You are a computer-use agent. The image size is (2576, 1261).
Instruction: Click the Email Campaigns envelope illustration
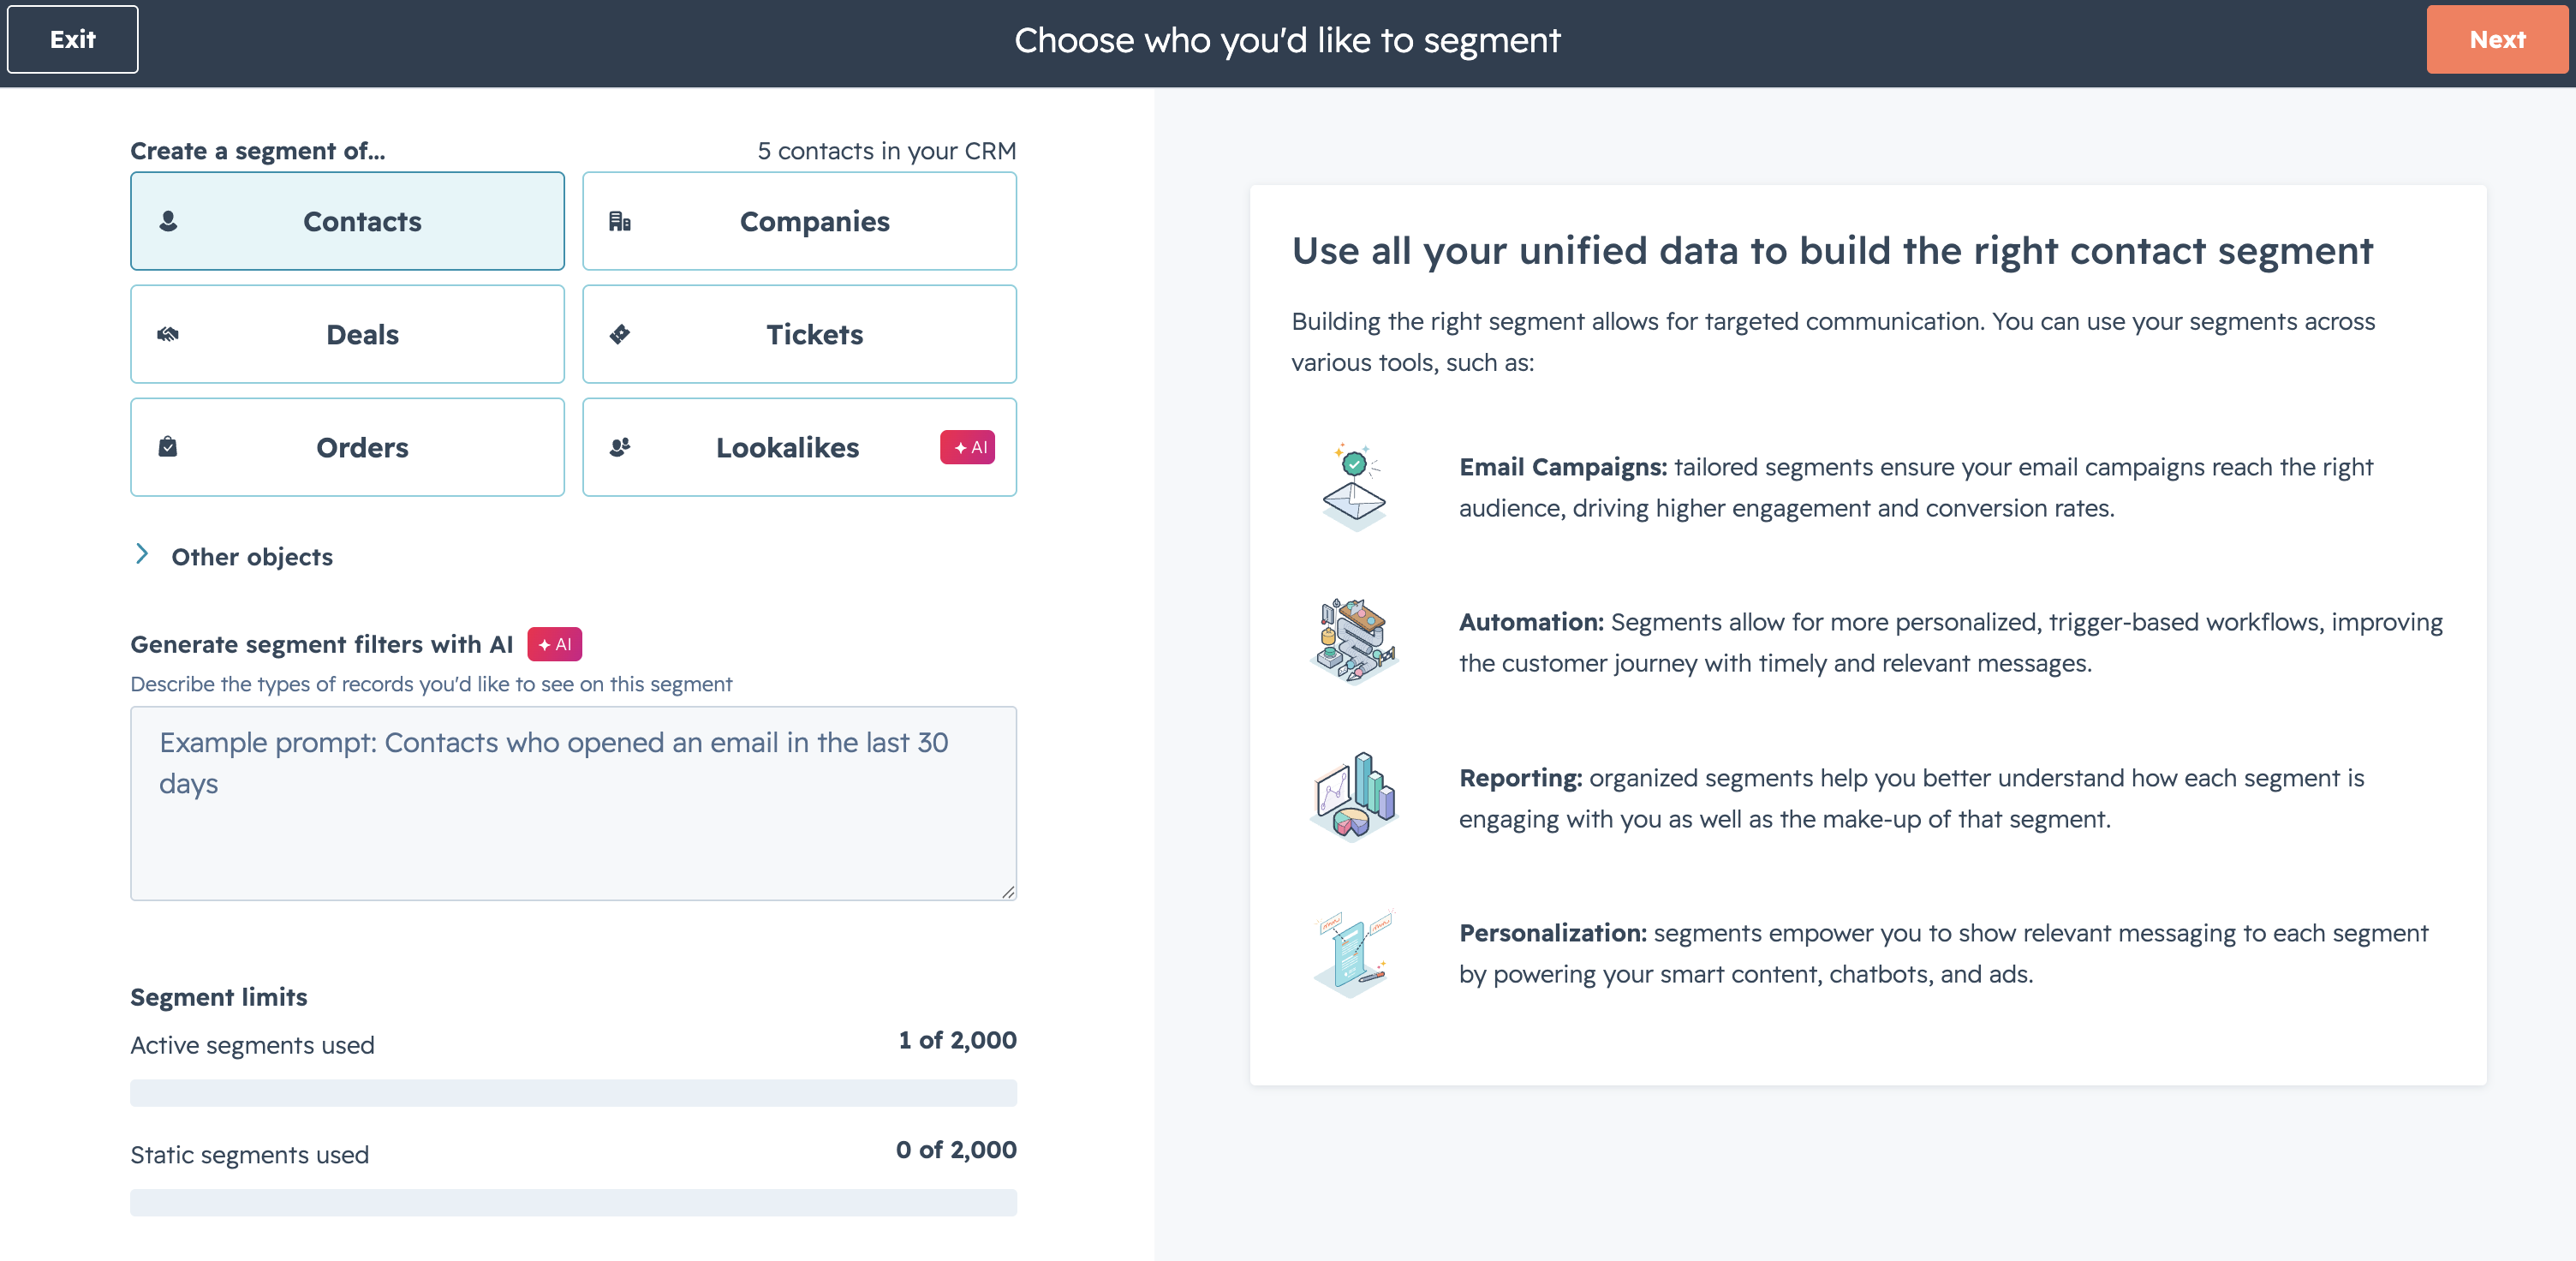(1353, 487)
